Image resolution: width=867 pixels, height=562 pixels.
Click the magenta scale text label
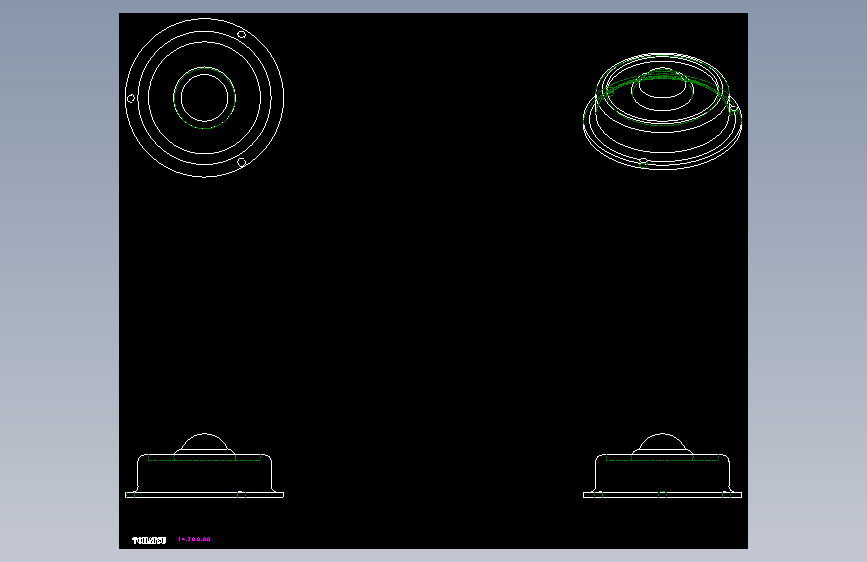(x=194, y=539)
